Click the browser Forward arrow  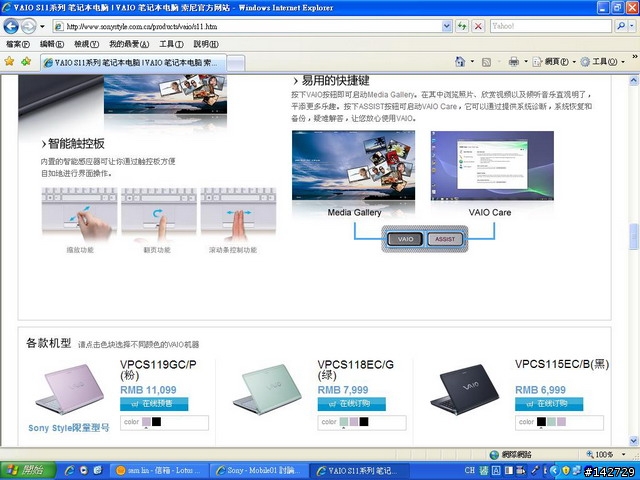[28, 27]
